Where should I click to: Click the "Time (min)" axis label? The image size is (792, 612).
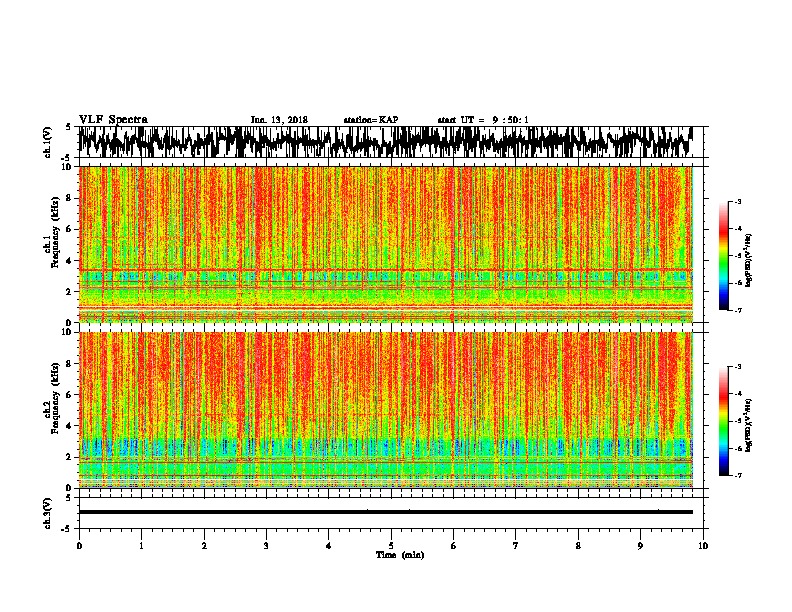[x=400, y=555]
